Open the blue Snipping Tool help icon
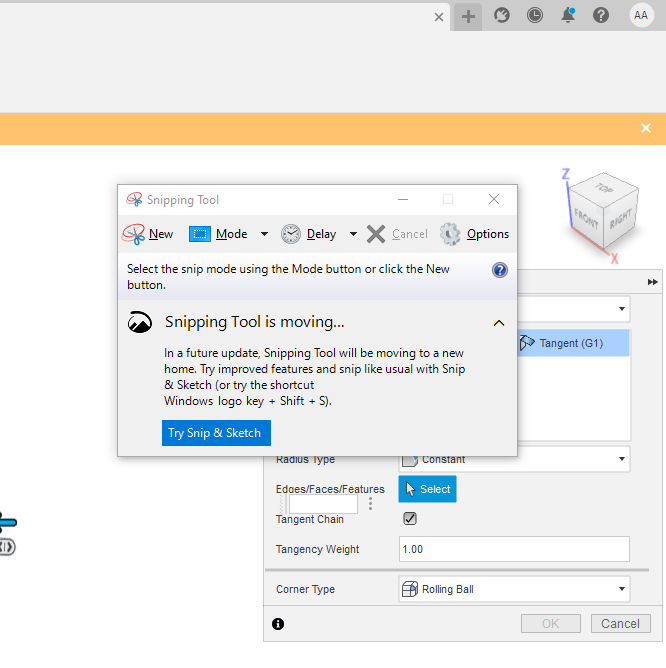666x668 pixels. 499,270
